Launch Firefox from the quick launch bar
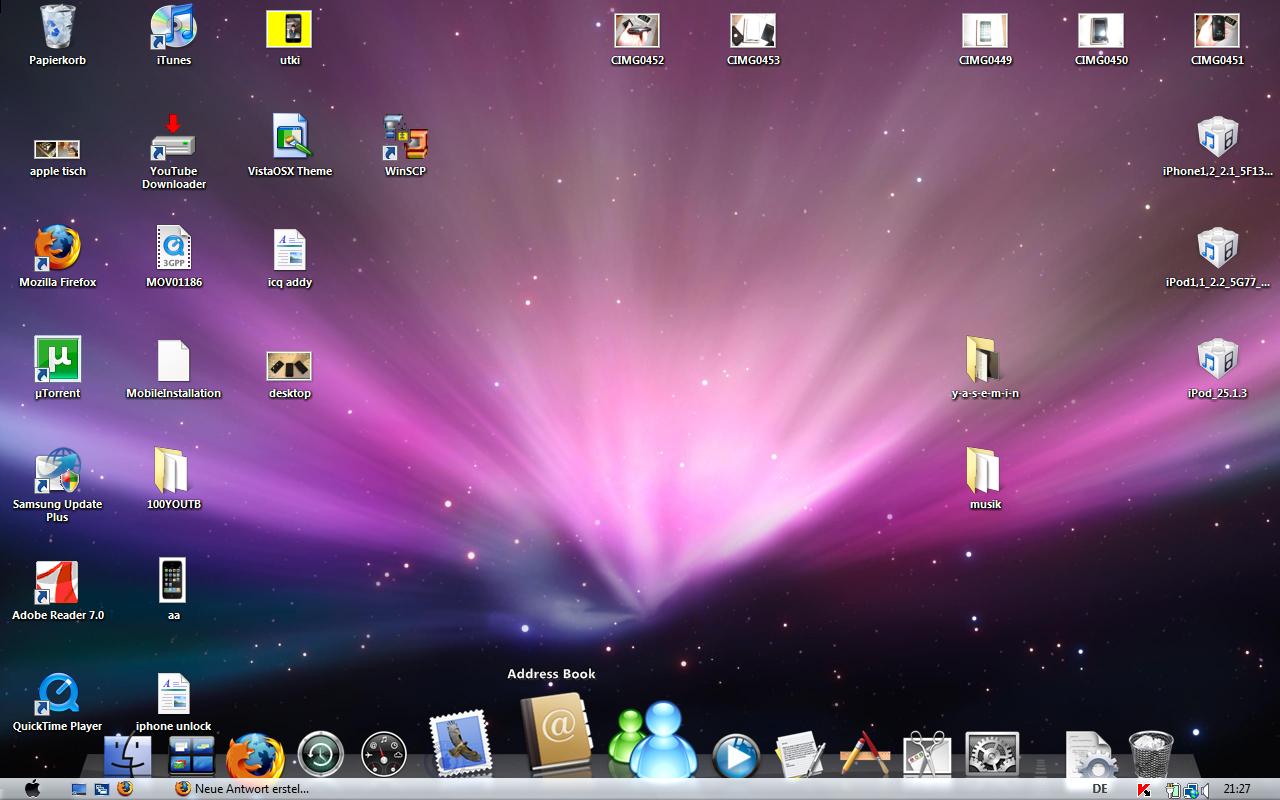1280x800 pixels. (x=125, y=789)
